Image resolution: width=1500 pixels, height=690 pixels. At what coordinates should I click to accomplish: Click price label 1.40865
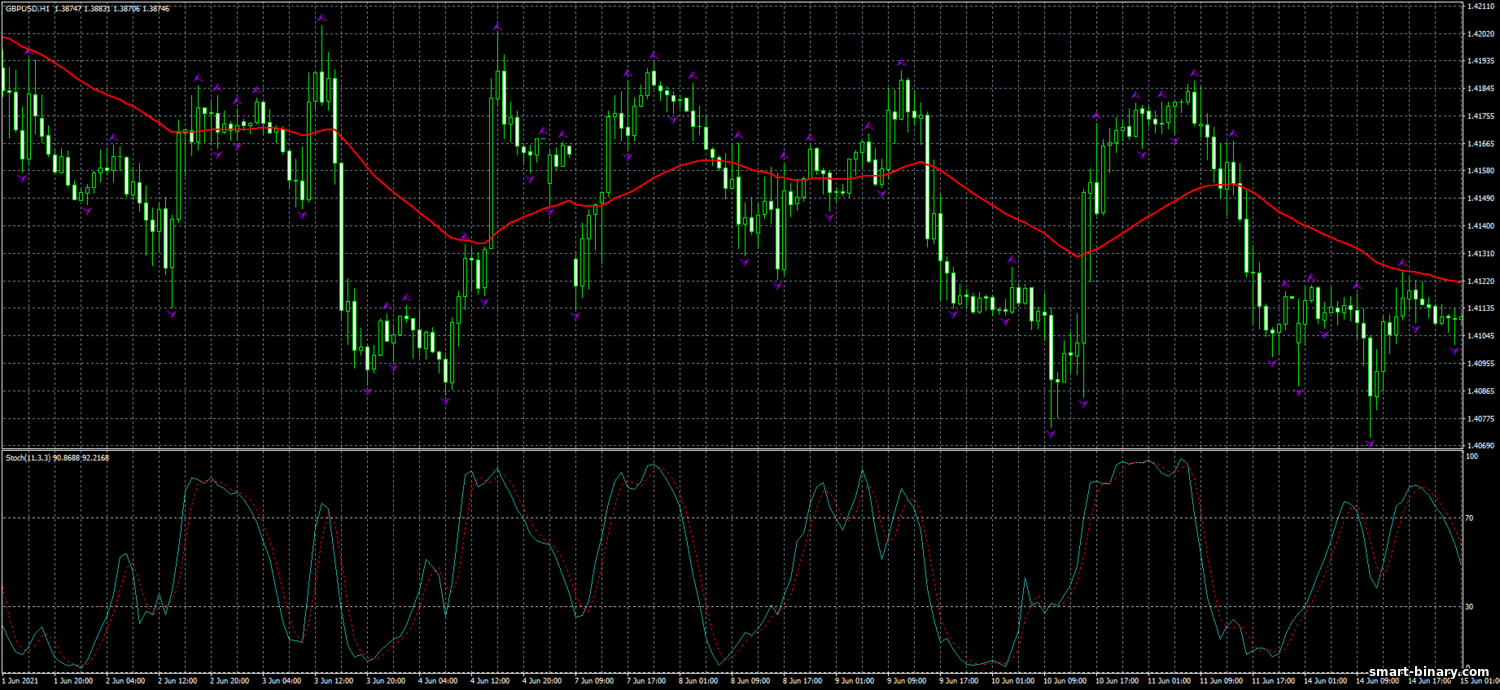click(x=1480, y=391)
